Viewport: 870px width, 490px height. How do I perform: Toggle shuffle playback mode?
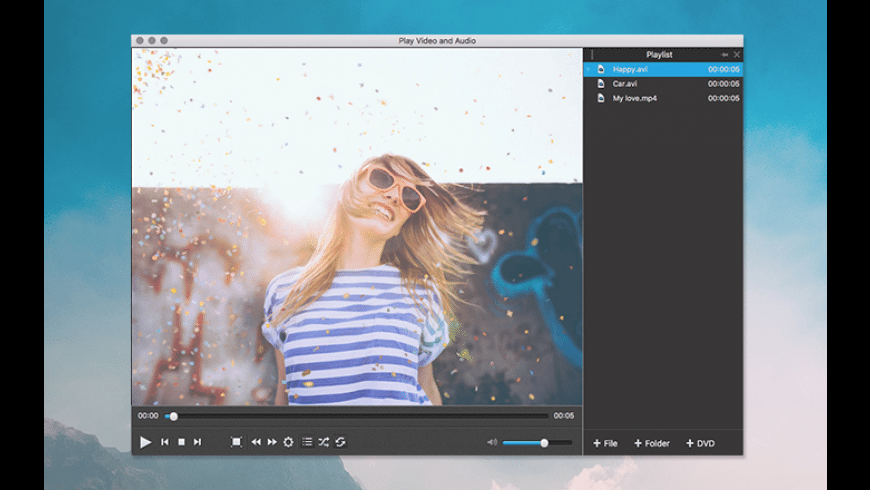click(x=324, y=442)
